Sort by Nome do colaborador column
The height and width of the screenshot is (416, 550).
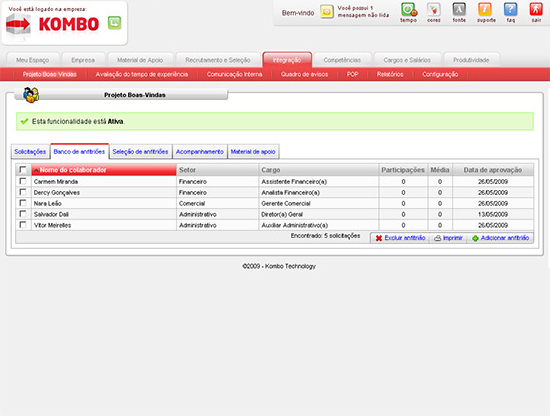click(x=104, y=170)
